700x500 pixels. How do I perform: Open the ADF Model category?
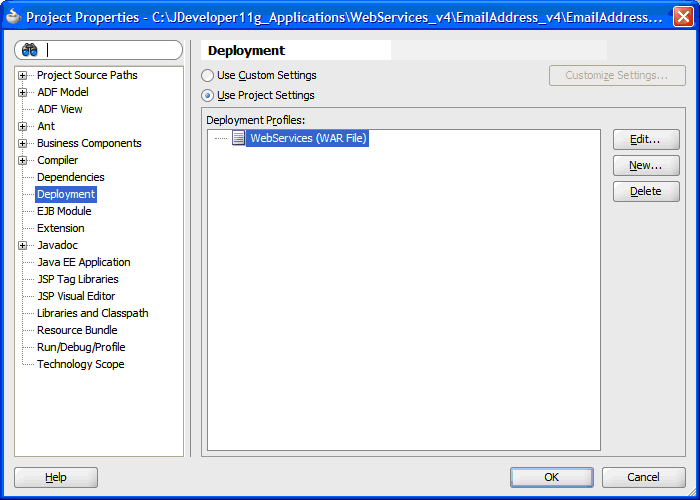[x=63, y=92]
